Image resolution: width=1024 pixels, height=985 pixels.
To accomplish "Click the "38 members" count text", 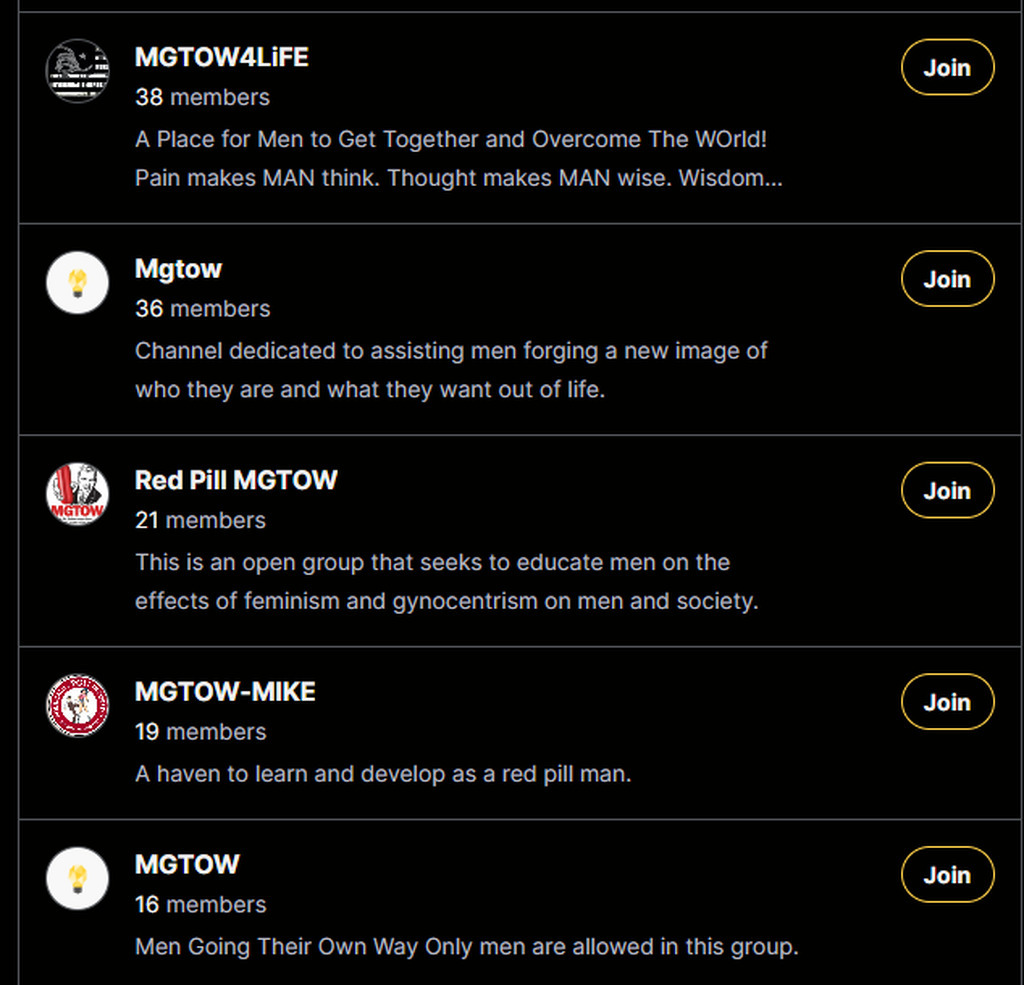I will tap(202, 97).
